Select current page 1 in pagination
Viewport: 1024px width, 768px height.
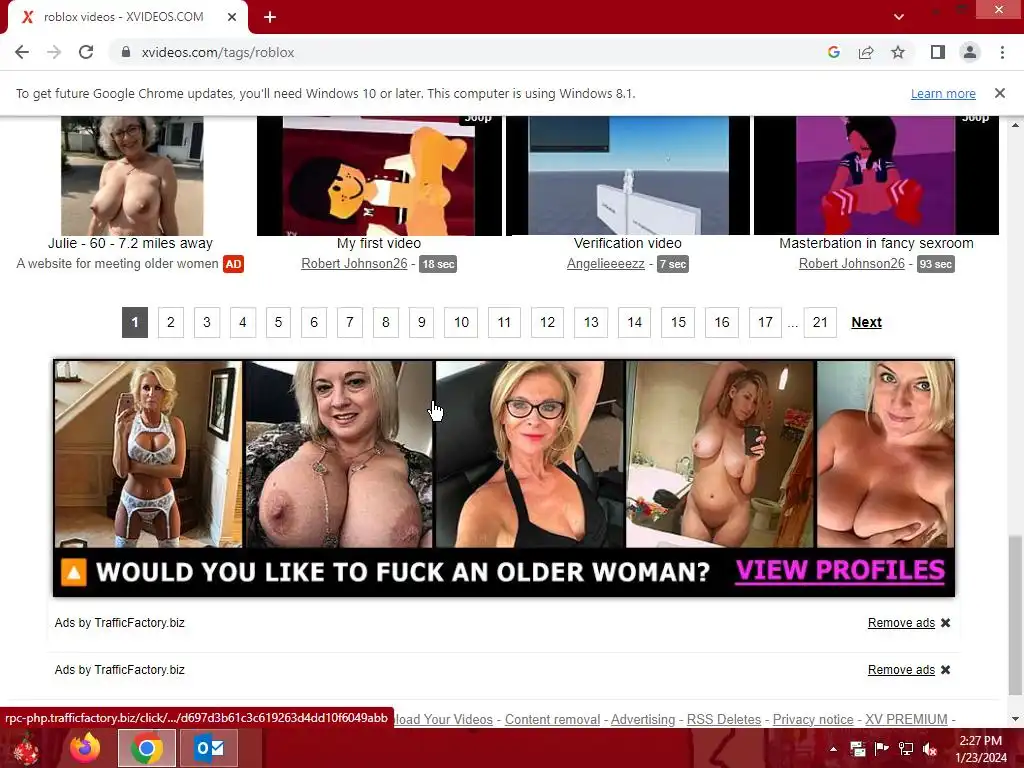click(135, 322)
